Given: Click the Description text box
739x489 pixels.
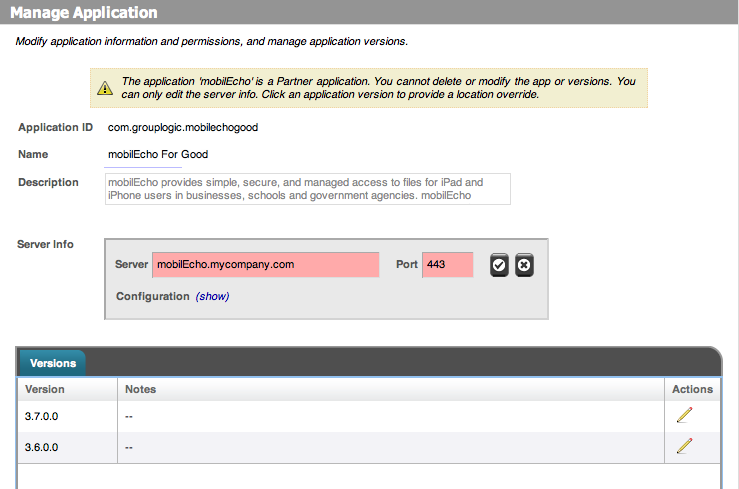Looking at the screenshot, I should coord(308,189).
